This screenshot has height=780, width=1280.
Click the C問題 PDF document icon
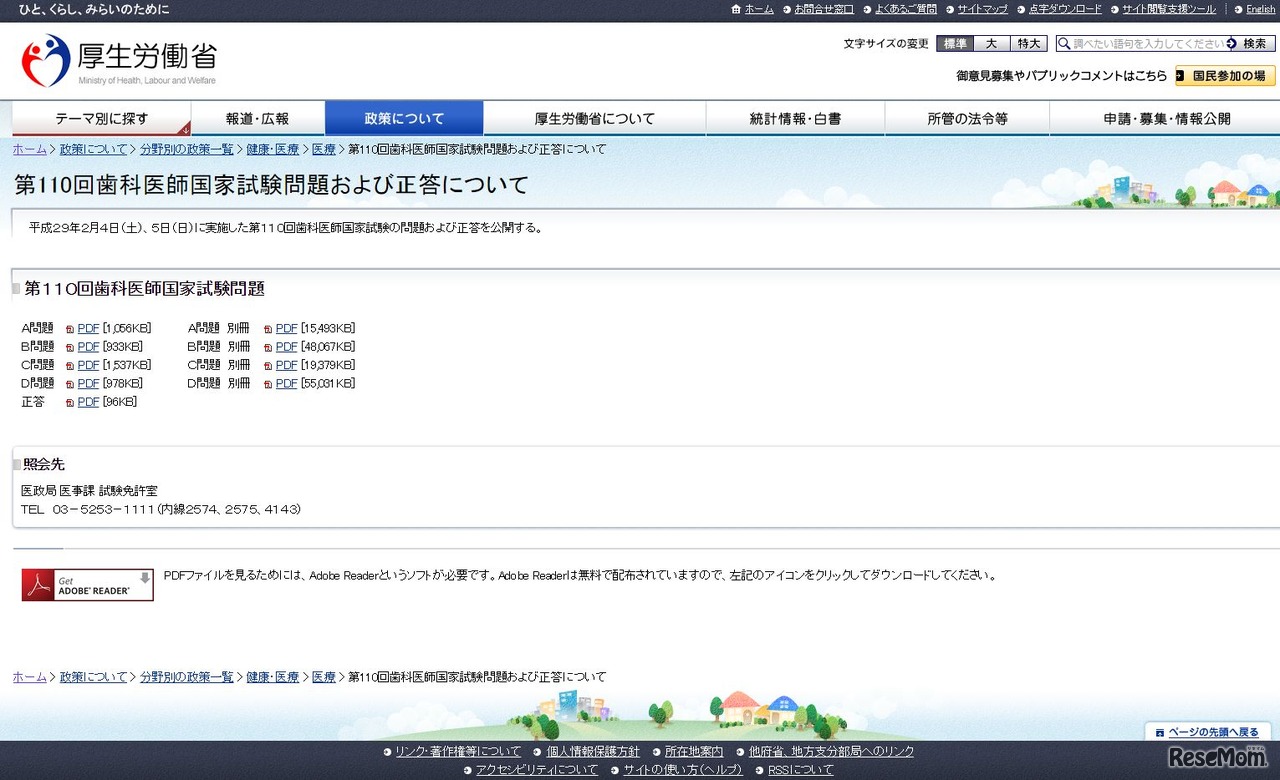[69, 365]
